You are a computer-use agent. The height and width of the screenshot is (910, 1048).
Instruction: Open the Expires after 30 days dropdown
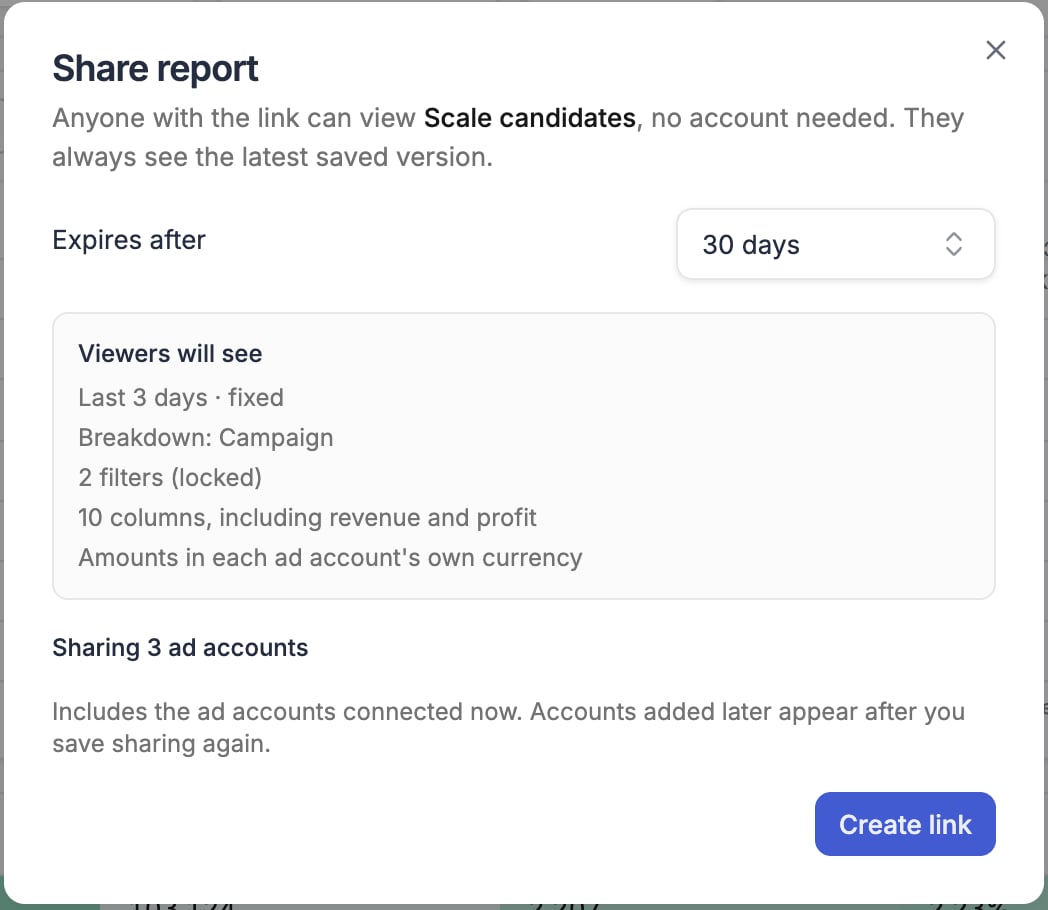click(x=835, y=244)
